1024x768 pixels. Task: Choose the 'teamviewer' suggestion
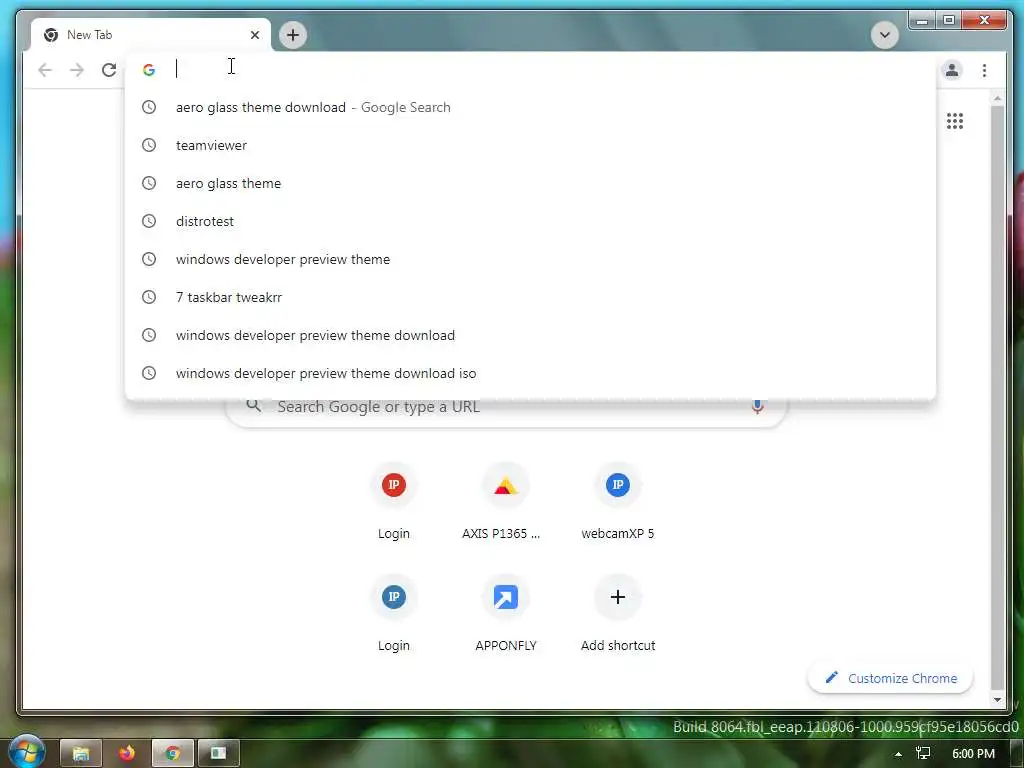click(x=530, y=145)
